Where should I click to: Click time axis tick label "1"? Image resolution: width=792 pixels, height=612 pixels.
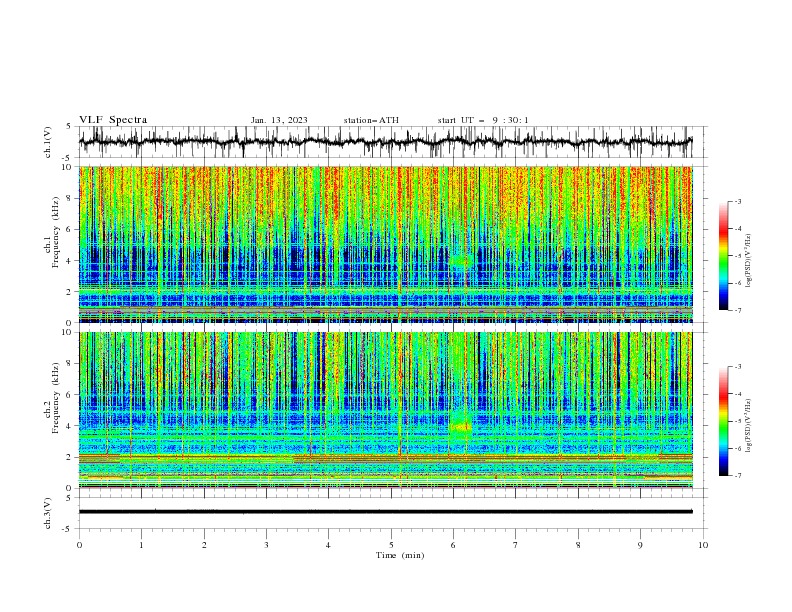pos(142,545)
